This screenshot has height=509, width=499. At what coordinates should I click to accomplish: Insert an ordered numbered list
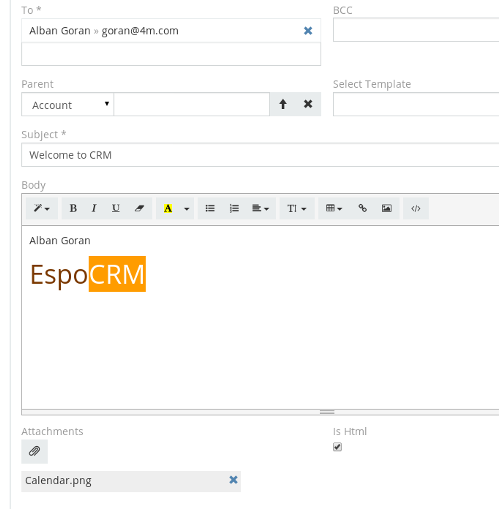234,208
